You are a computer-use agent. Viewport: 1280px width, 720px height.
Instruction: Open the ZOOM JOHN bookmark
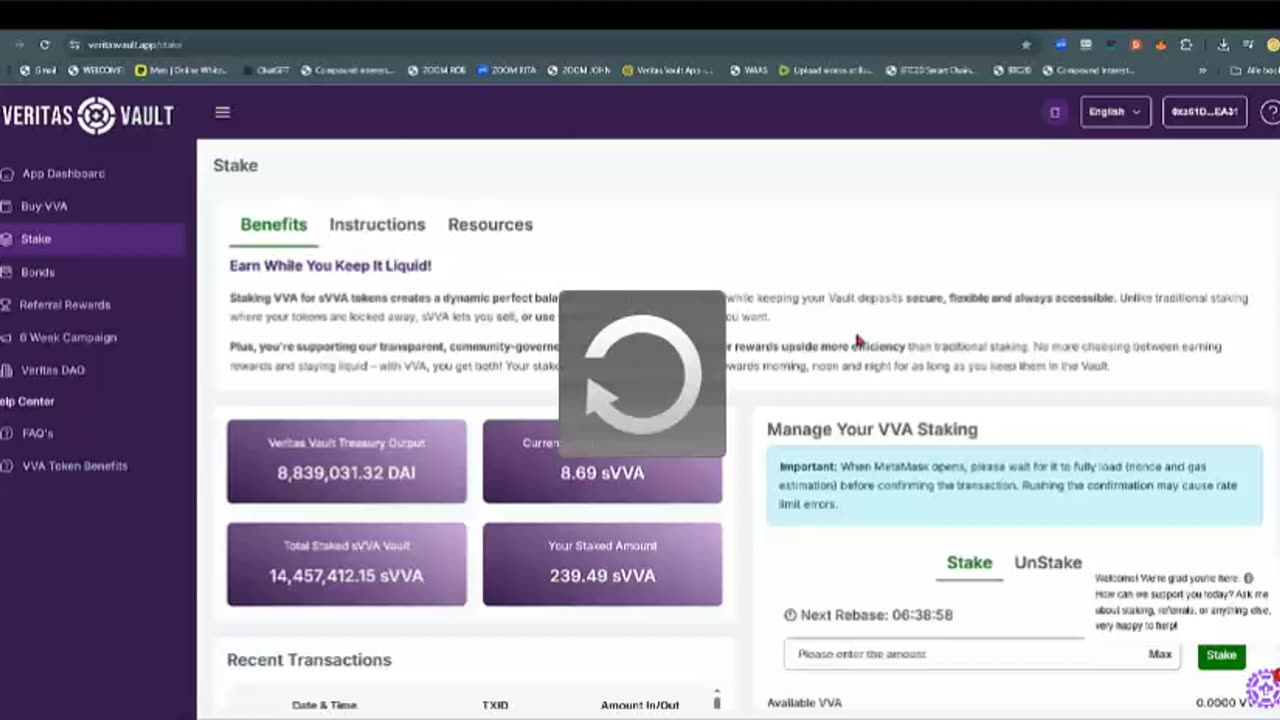point(578,71)
